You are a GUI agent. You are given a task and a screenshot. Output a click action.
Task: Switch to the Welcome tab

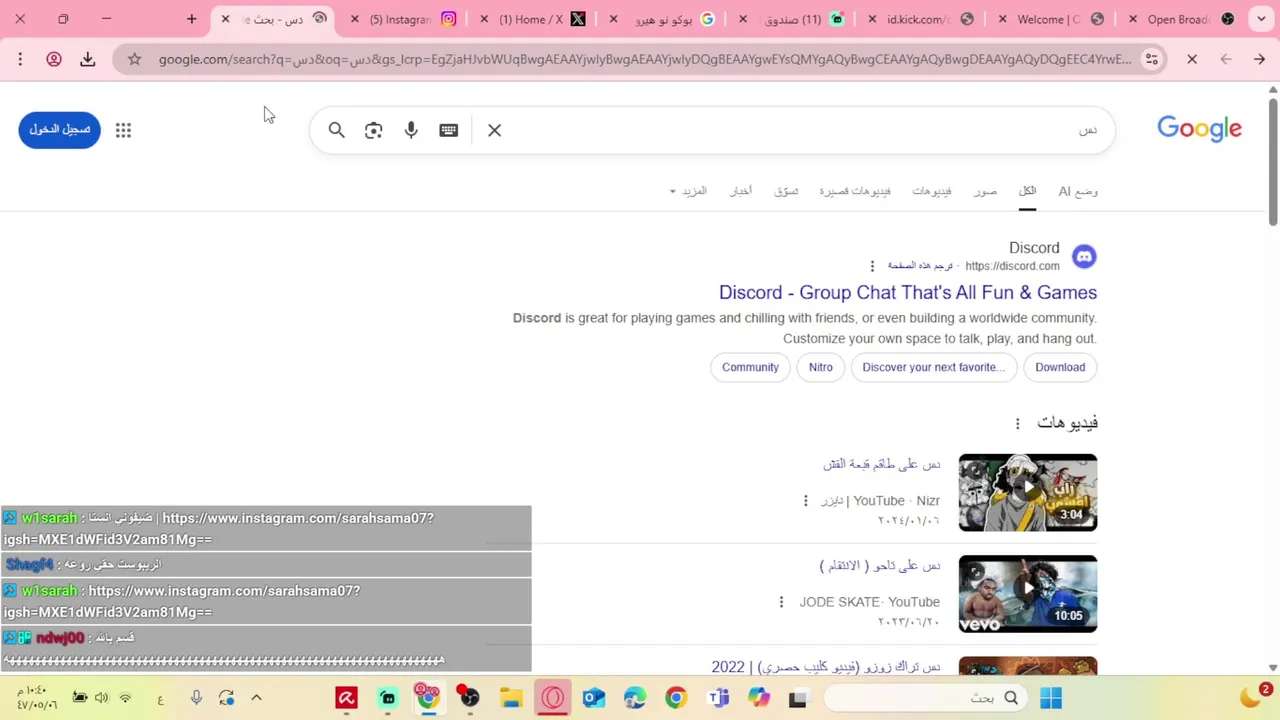(x=1050, y=19)
